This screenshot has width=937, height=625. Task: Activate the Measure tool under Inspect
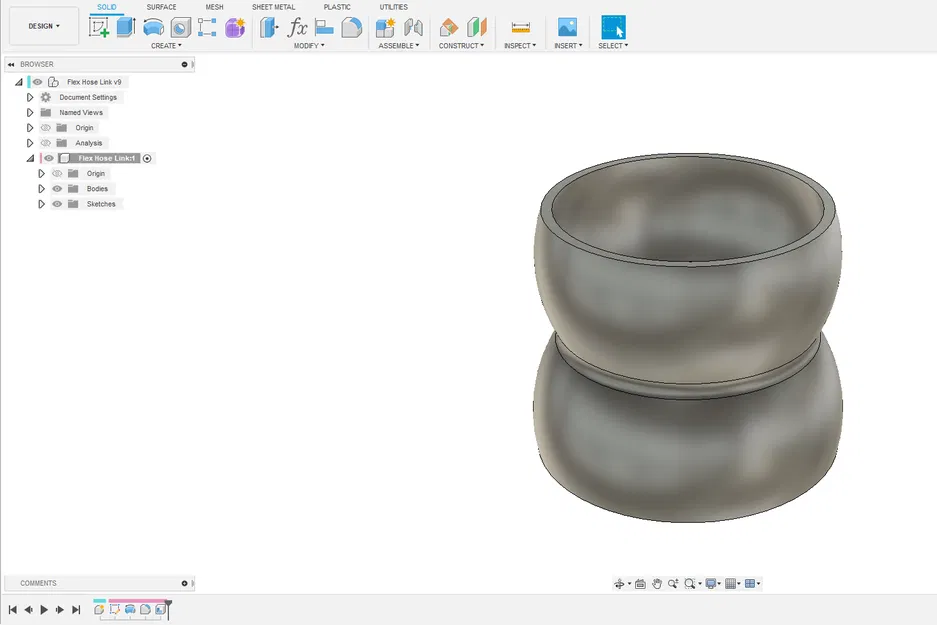(520, 25)
